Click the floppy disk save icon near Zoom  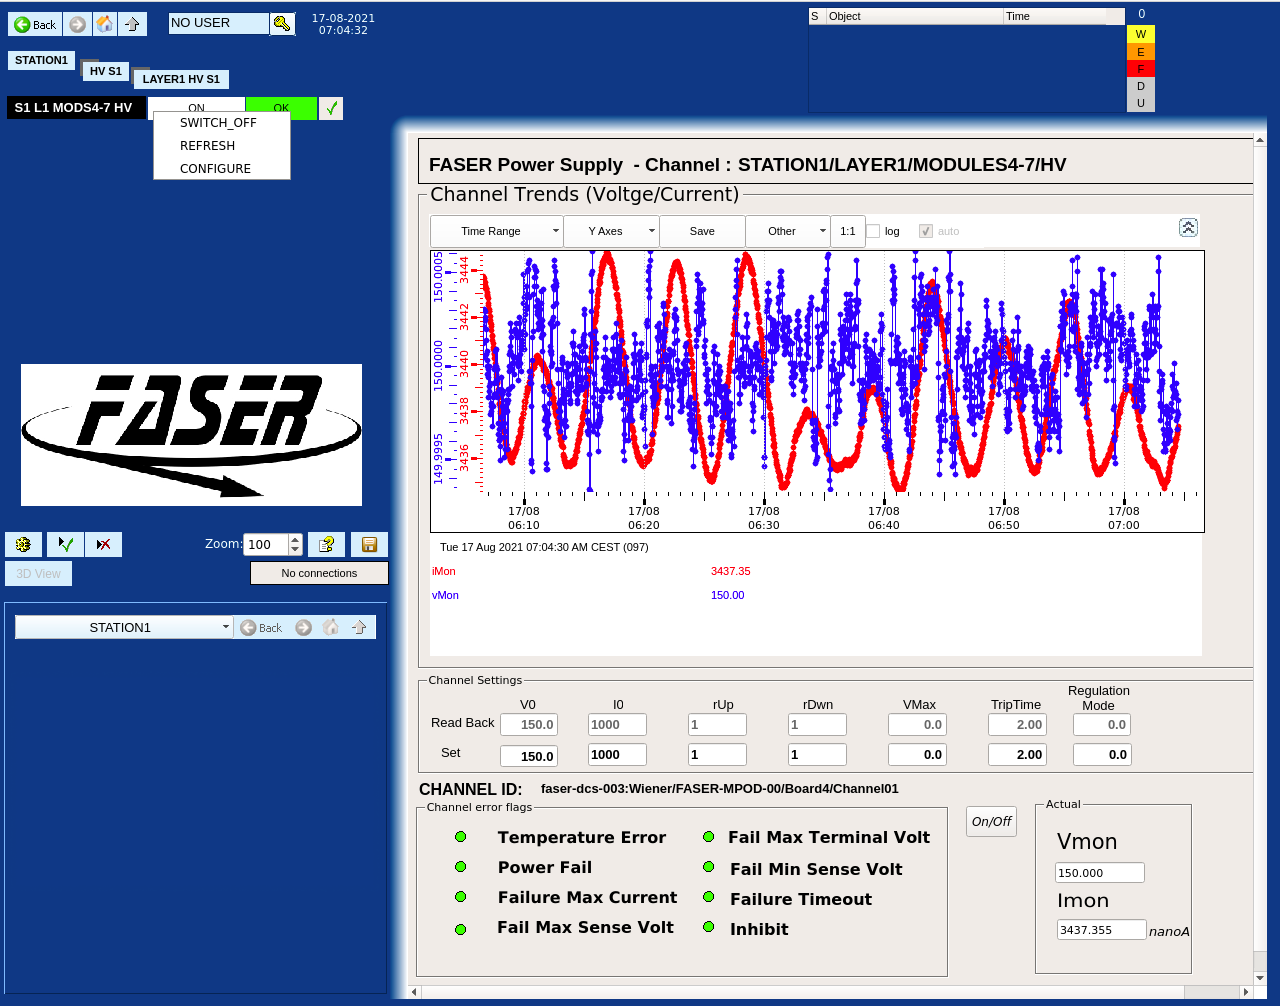369,544
